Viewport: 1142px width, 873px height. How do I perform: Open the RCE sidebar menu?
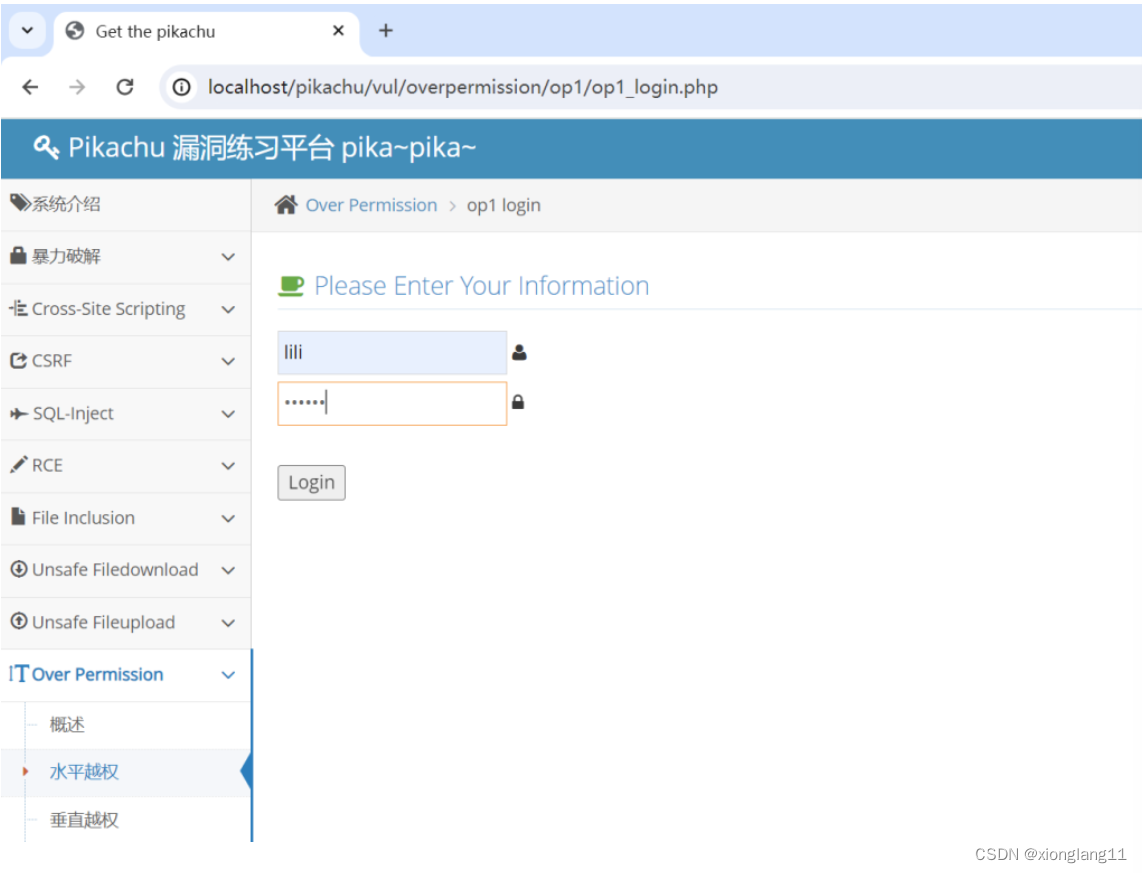pos(126,466)
